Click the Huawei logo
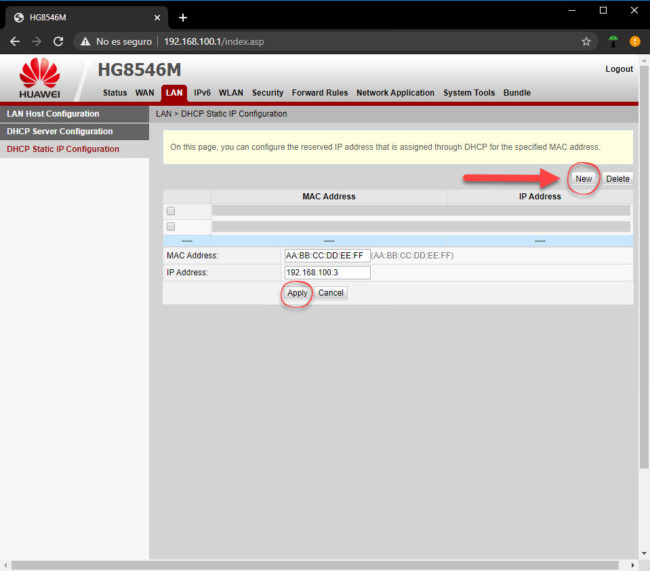650x571 pixels. pos(40,78)
